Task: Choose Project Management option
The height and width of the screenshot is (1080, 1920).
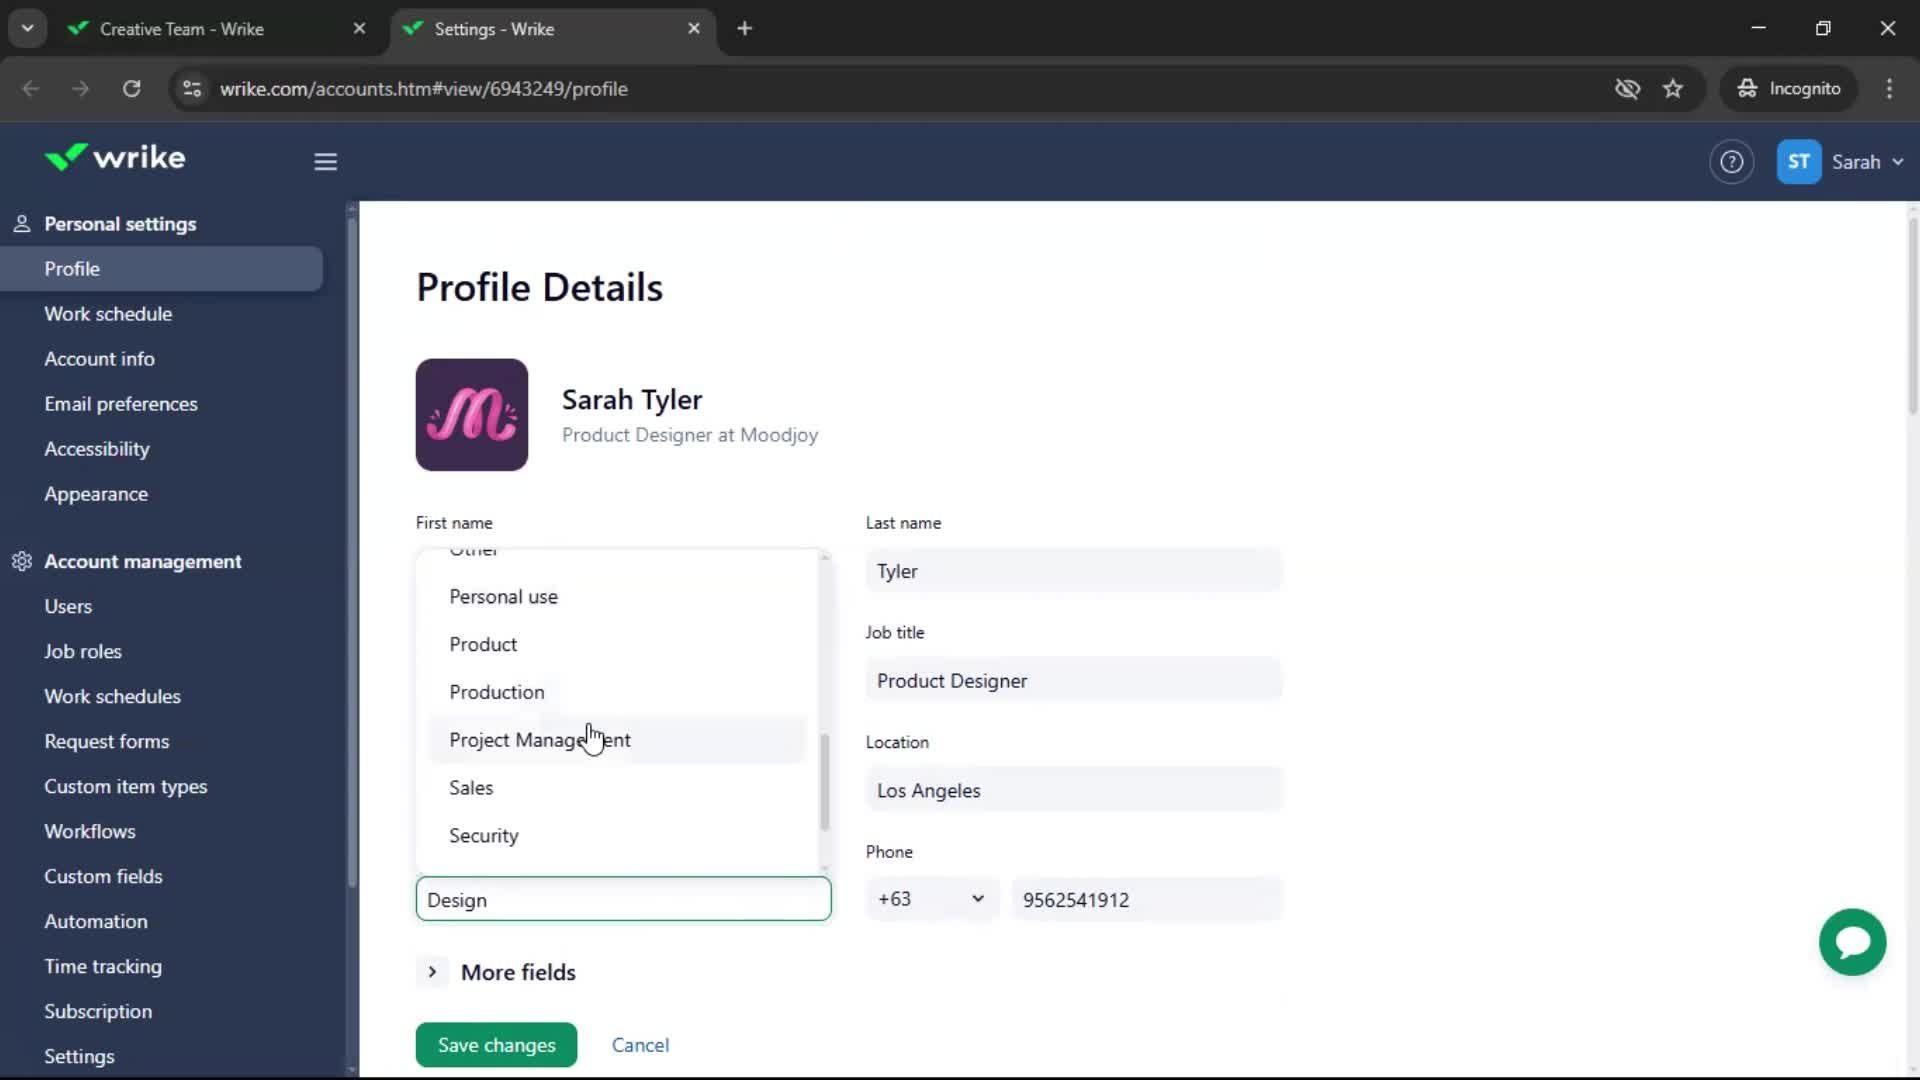Action: pos(617,740)
